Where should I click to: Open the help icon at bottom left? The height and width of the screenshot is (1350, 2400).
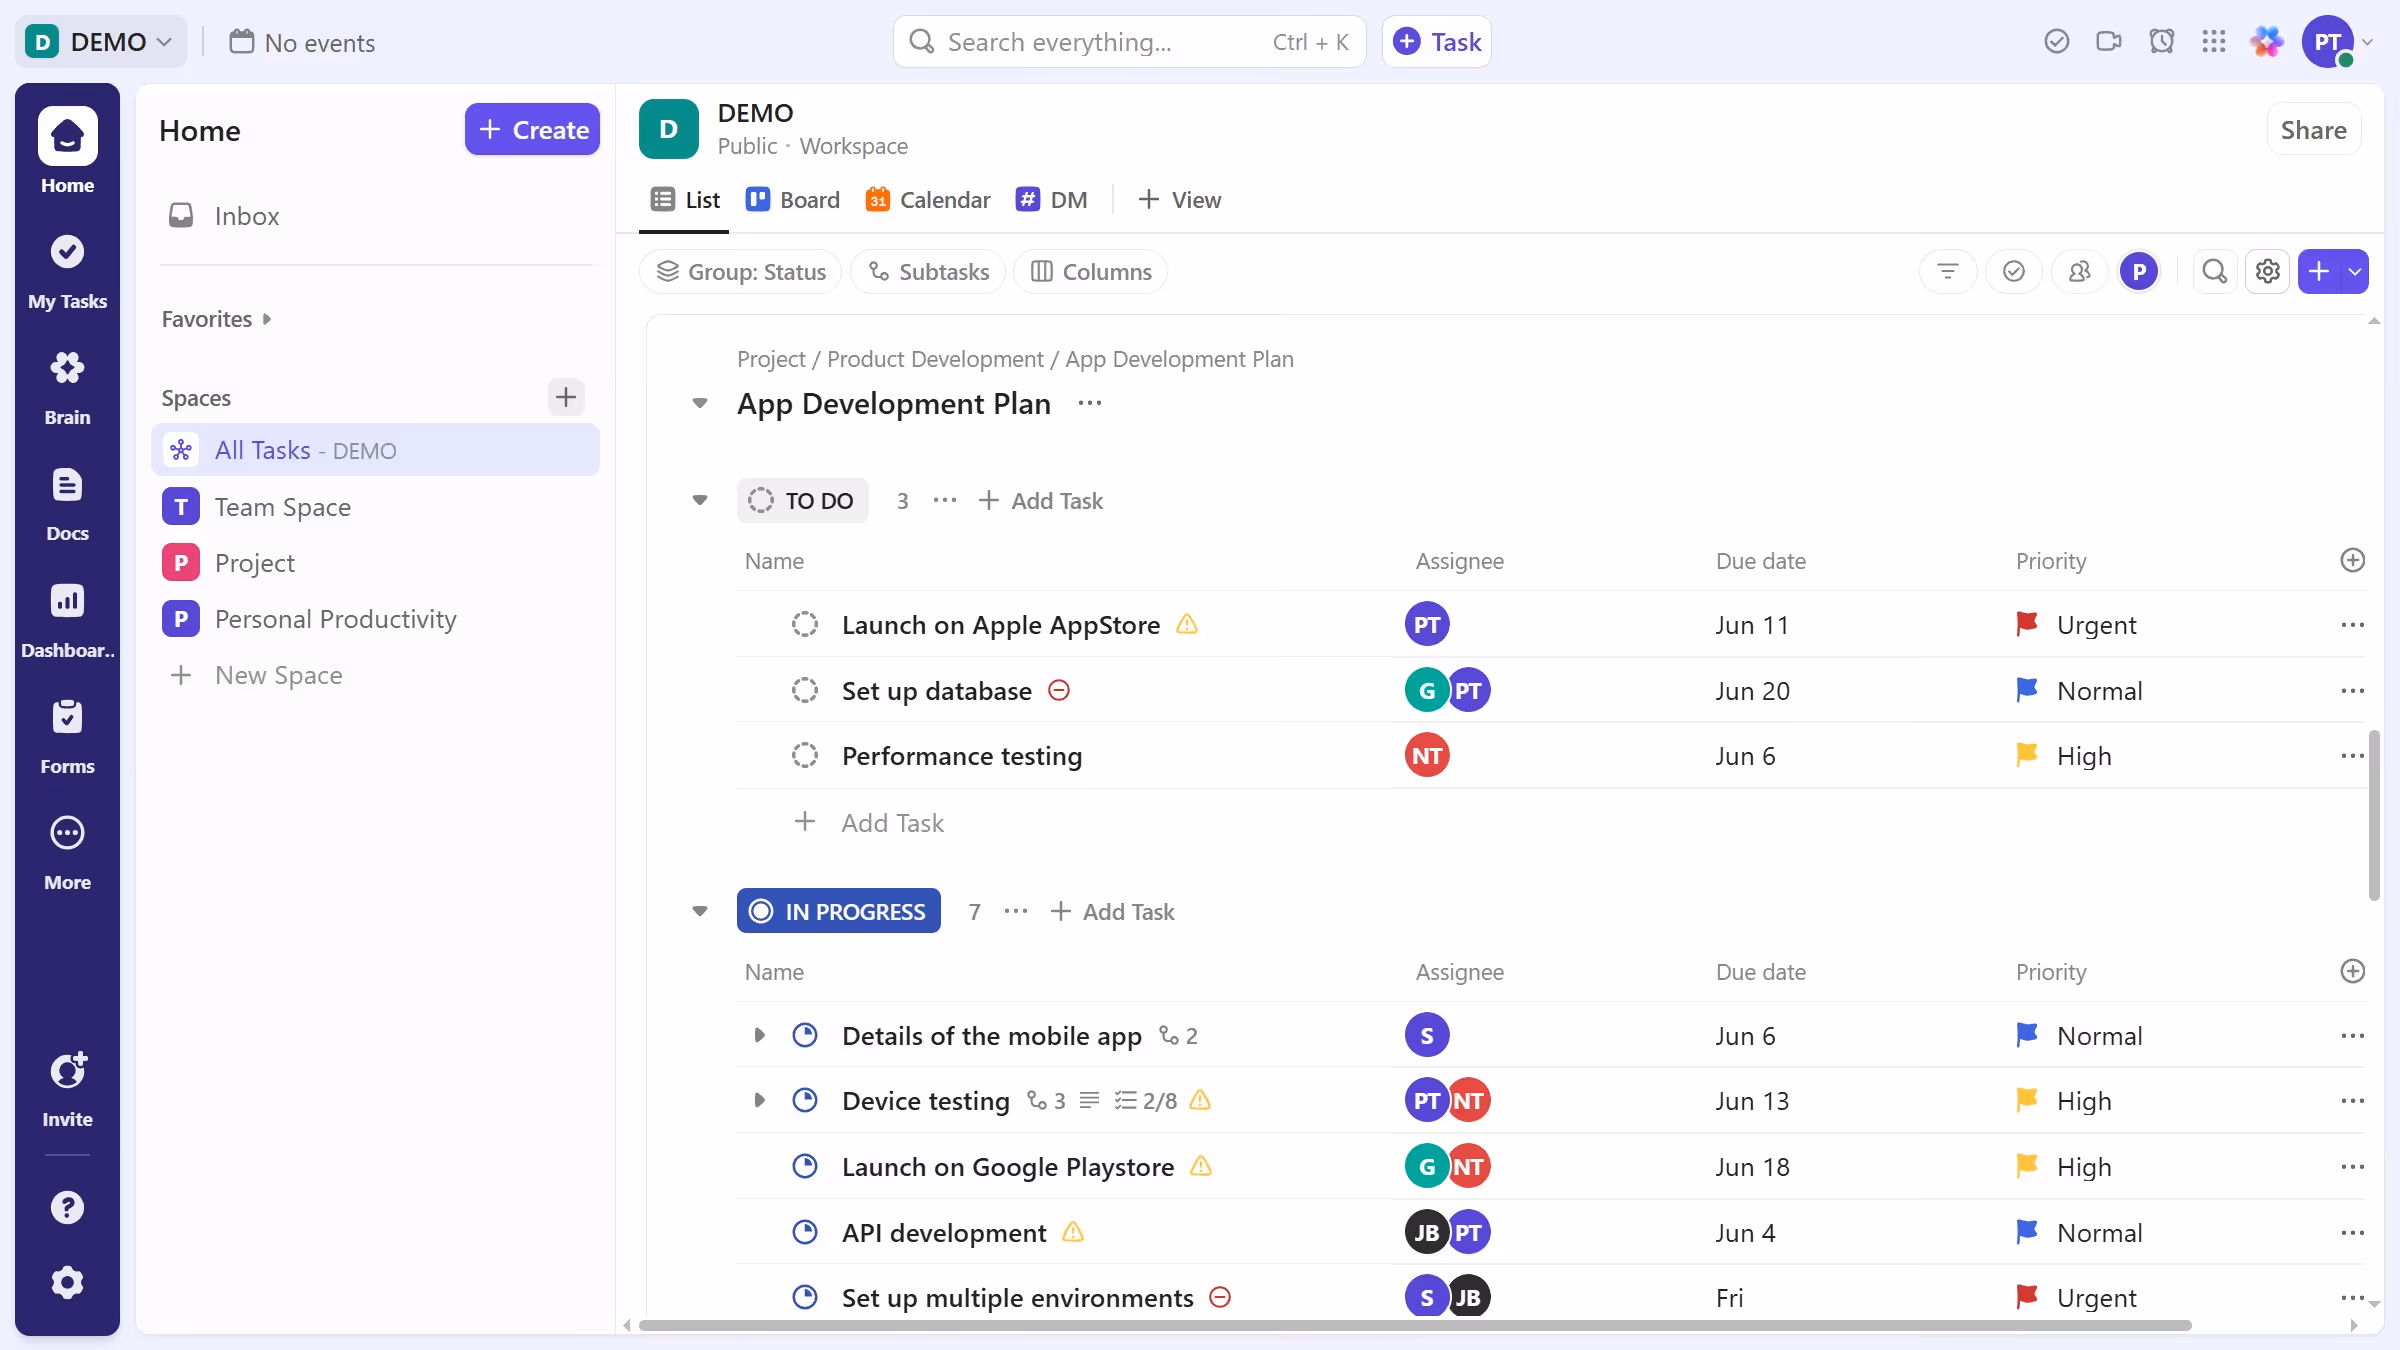[x=67, y=1207]
